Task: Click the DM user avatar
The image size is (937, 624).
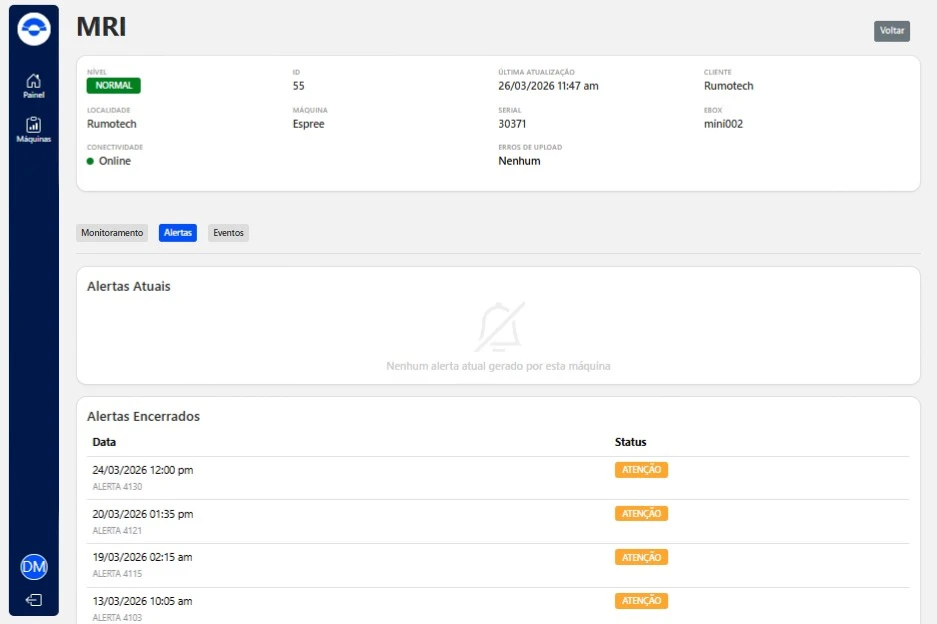Action: [x=34, y=567]
